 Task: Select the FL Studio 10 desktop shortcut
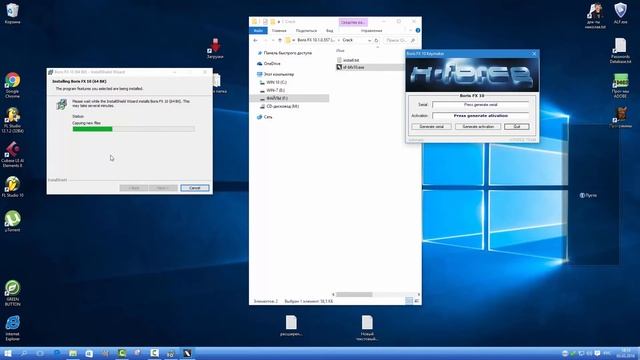pyautogui.click(x=12, y=187)
